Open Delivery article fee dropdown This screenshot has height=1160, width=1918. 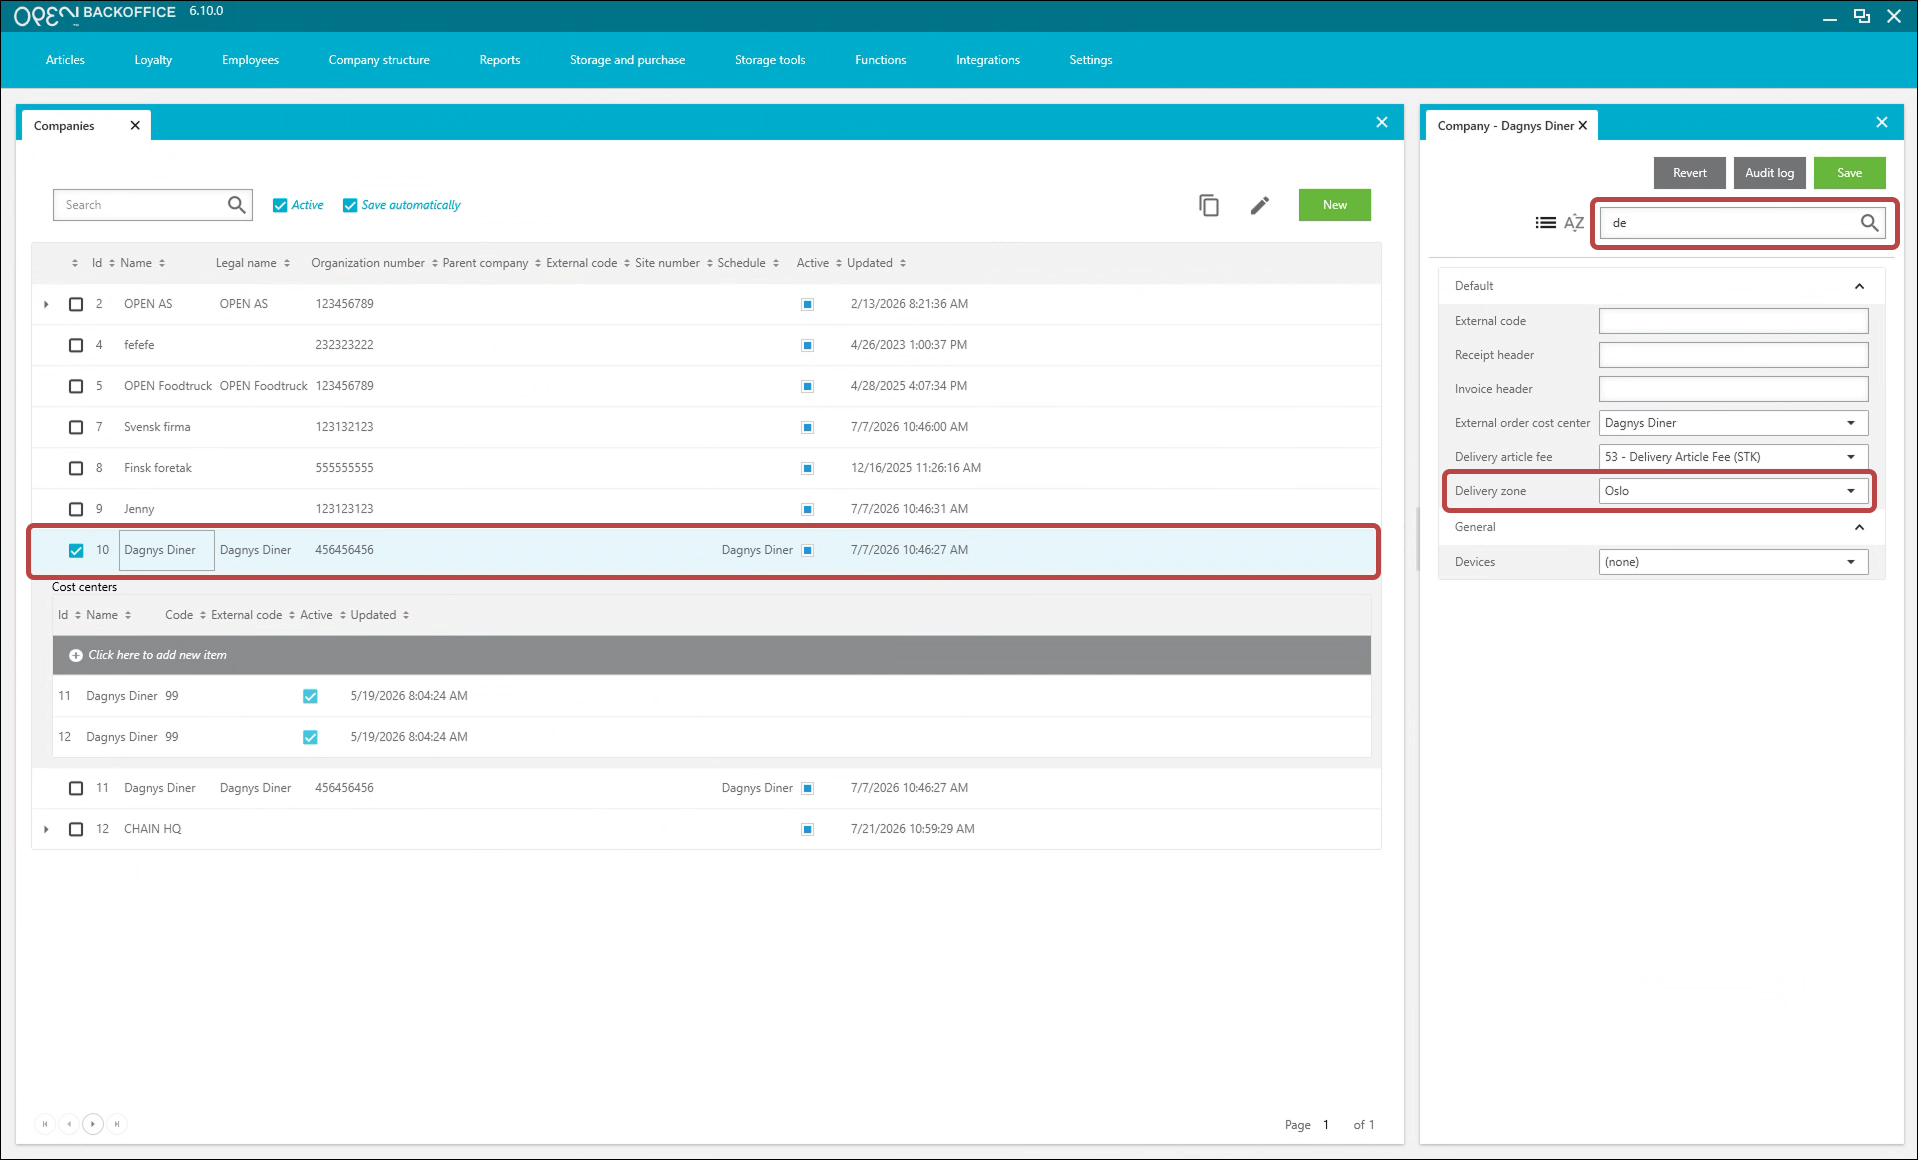tap(1733, 457)
